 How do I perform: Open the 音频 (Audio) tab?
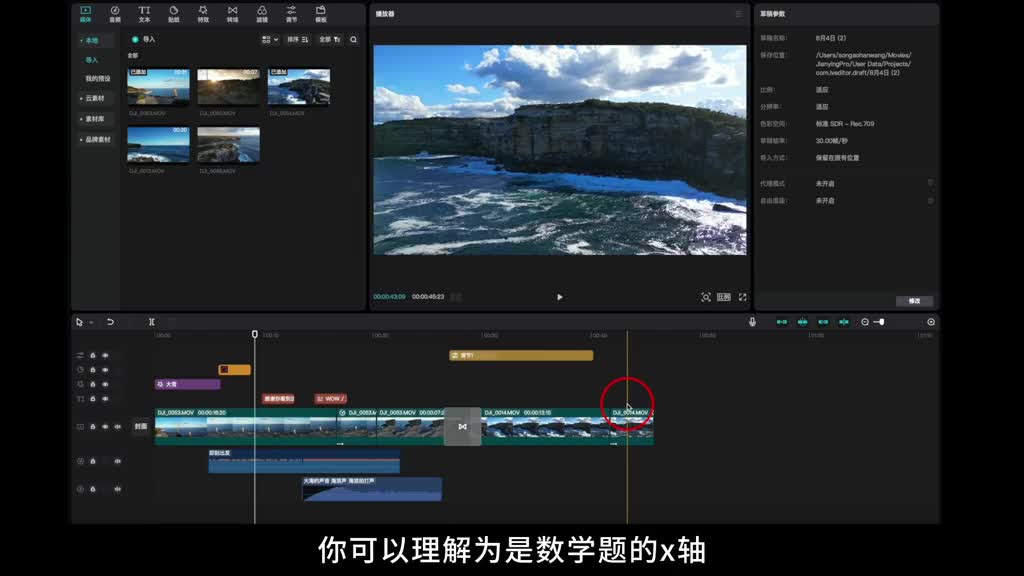(x=114, y=14)
